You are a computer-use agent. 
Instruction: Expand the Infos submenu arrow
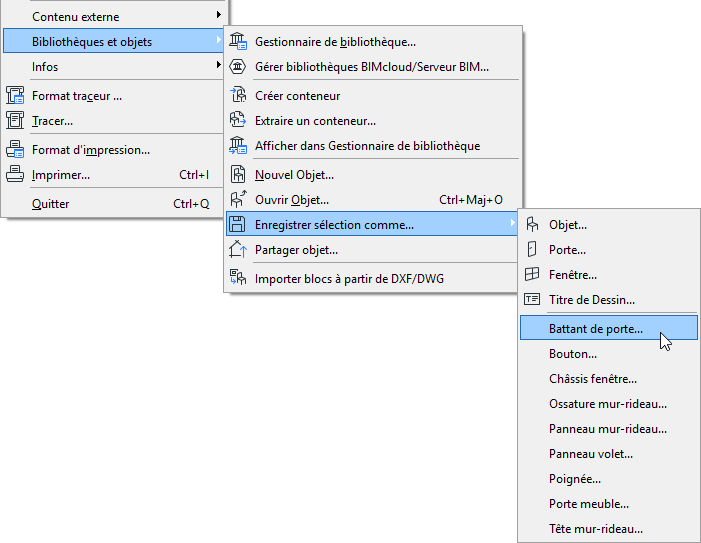[x=218, y=67]
